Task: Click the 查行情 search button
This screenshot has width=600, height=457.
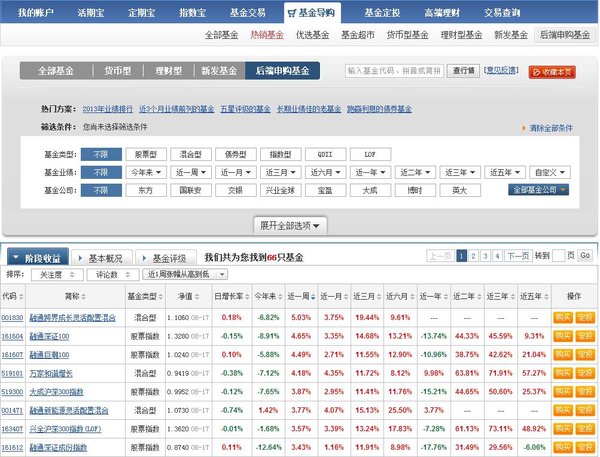Action: 463,71
